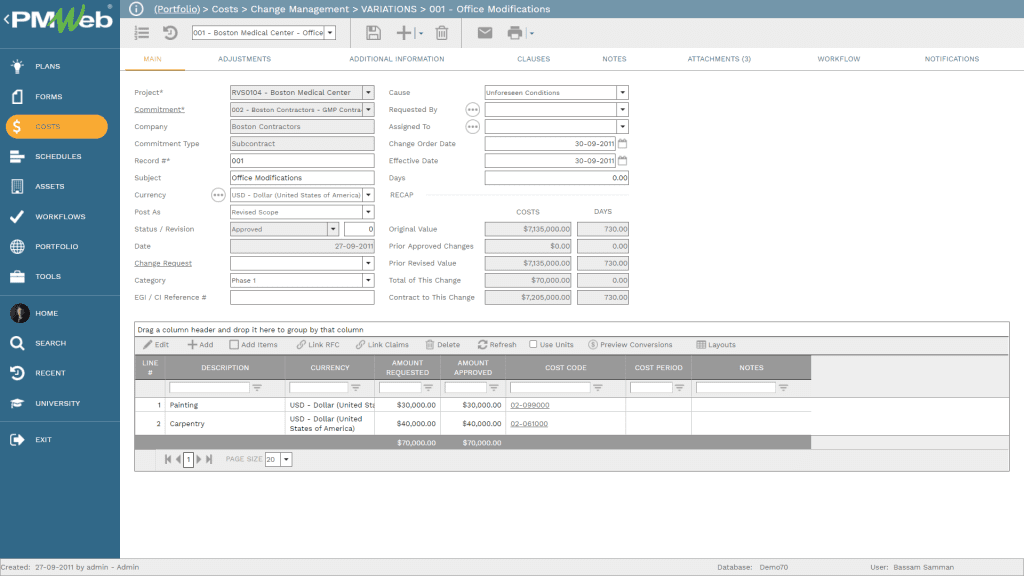Open the Status dropdown showing Approved

point(333,229)
